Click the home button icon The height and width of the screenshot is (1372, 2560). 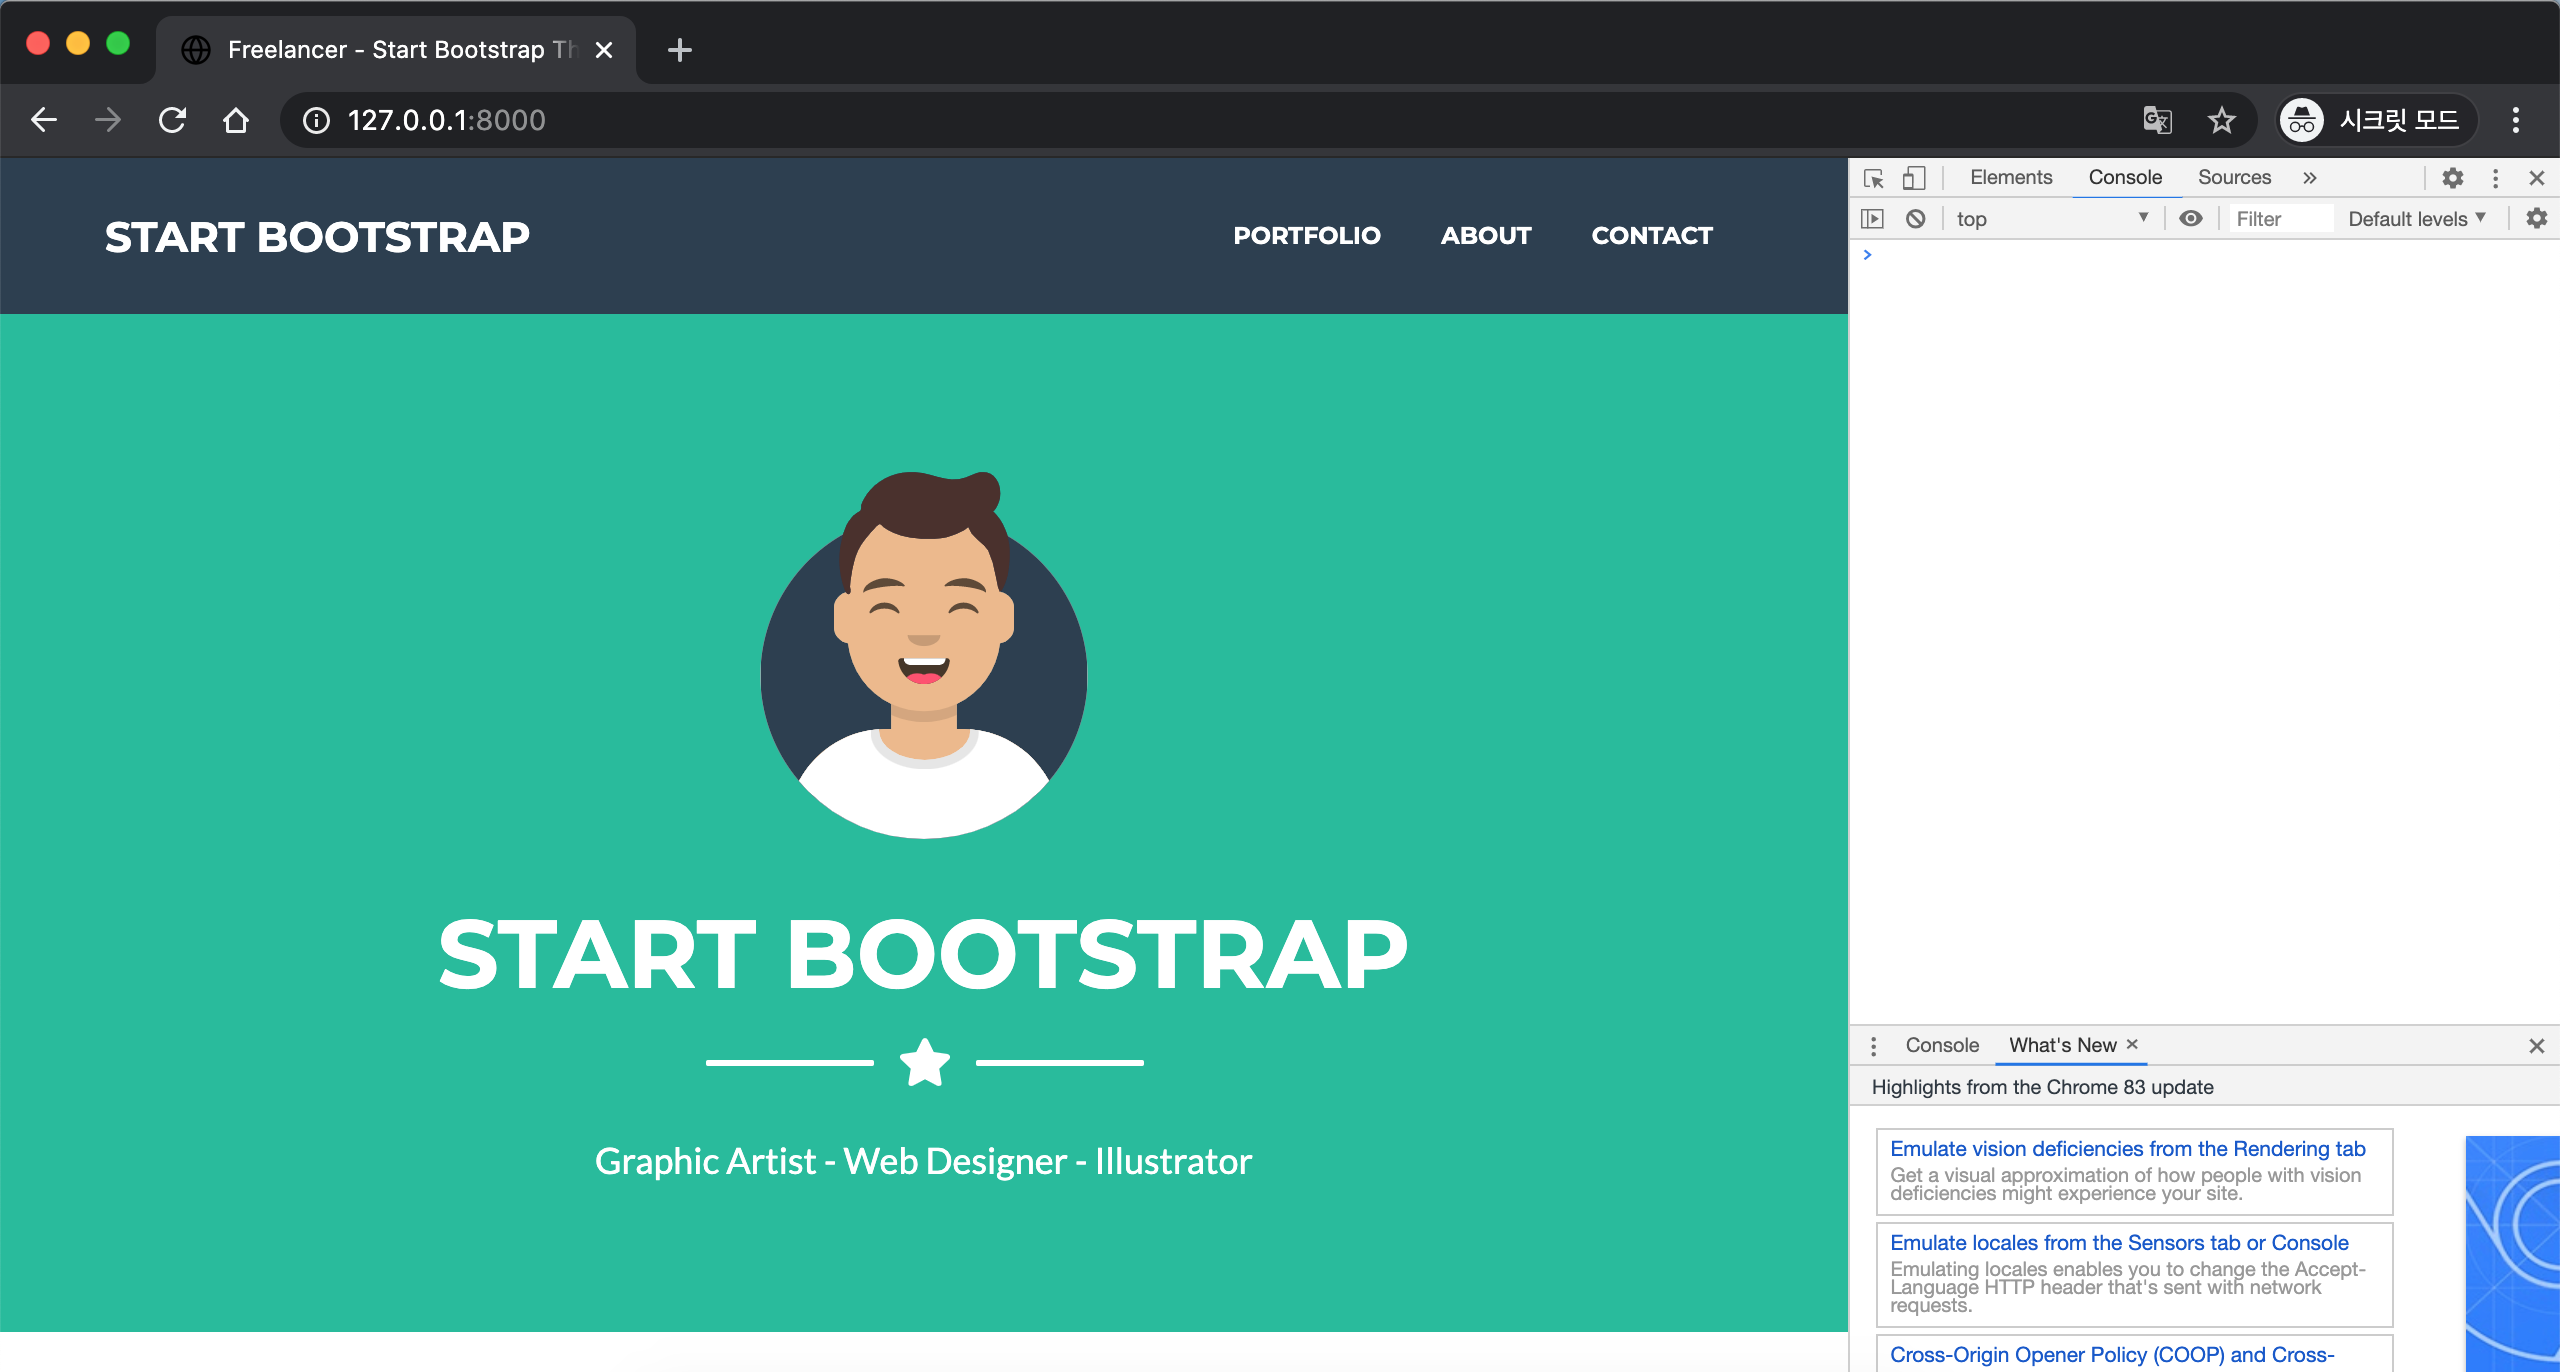(x=236, y=120)
